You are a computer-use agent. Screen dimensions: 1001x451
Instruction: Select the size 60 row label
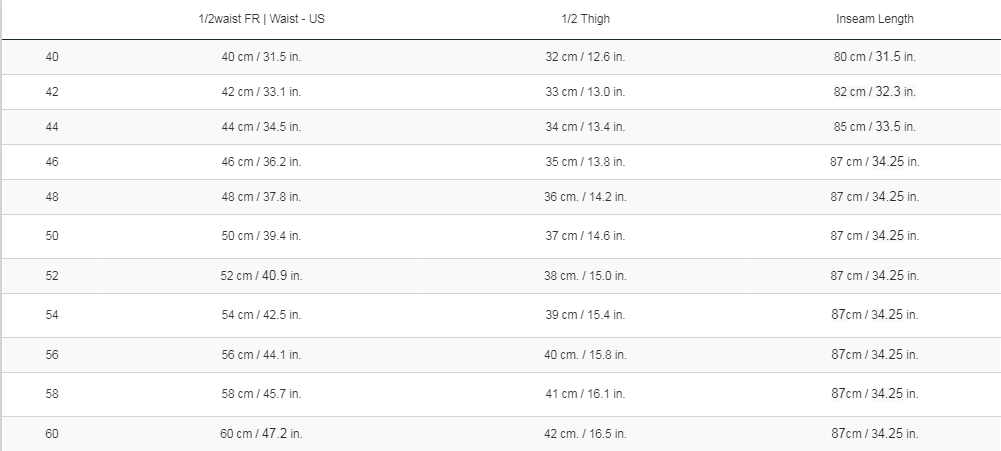tap(52, 434)
